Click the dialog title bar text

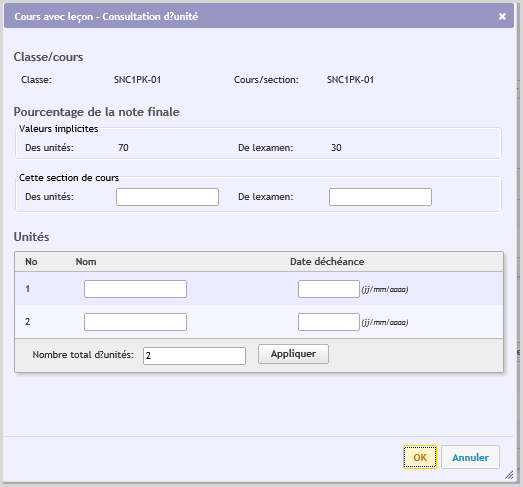[x=106, y=16]
